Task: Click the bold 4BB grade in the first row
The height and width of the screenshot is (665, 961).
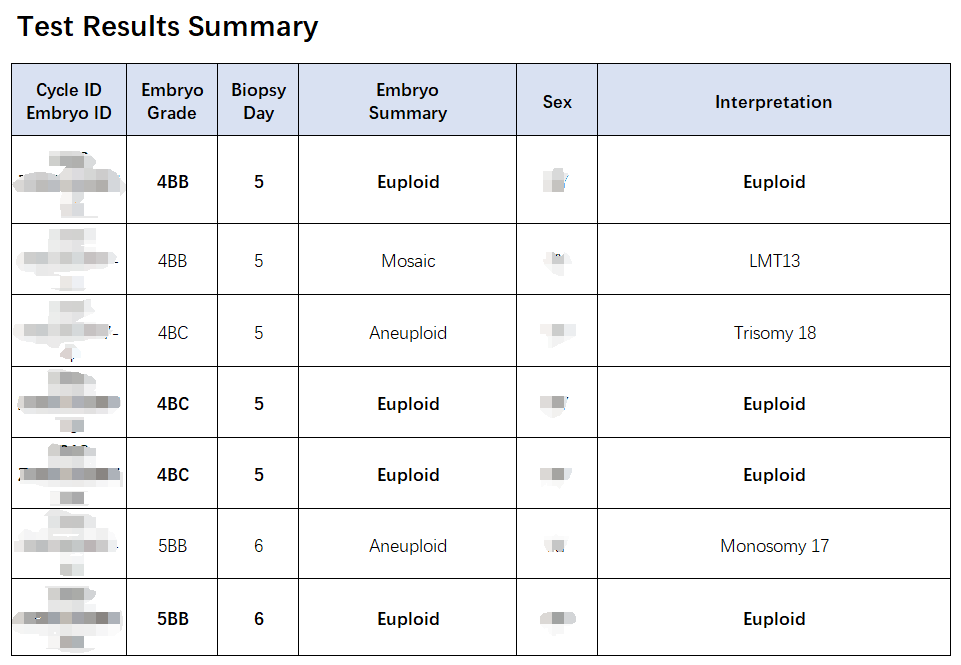Action: click(172, 182)
